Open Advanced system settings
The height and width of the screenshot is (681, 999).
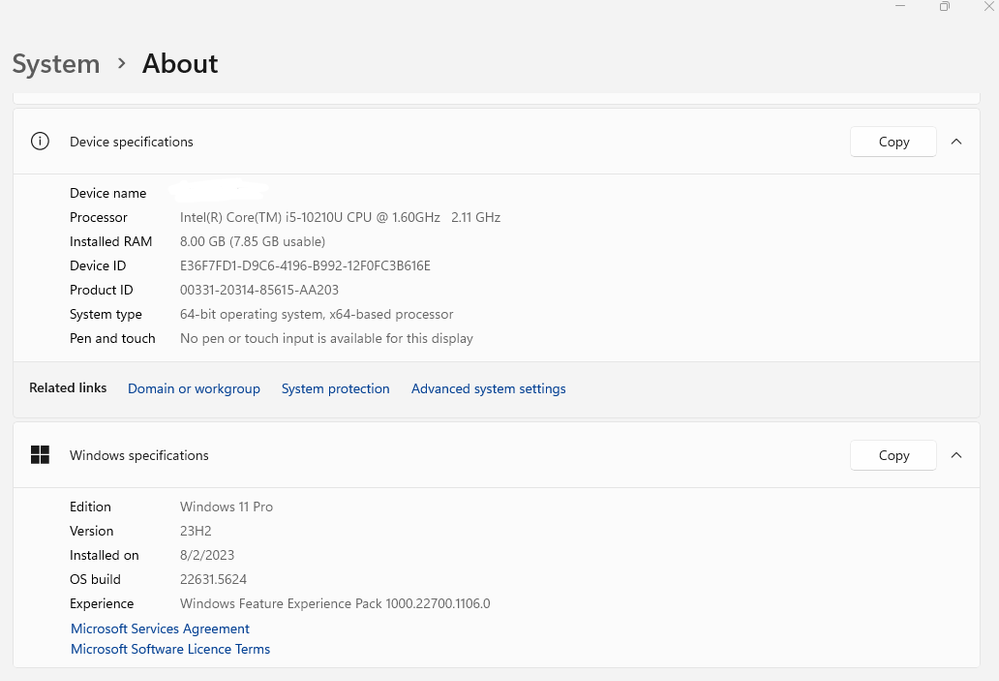488,389
